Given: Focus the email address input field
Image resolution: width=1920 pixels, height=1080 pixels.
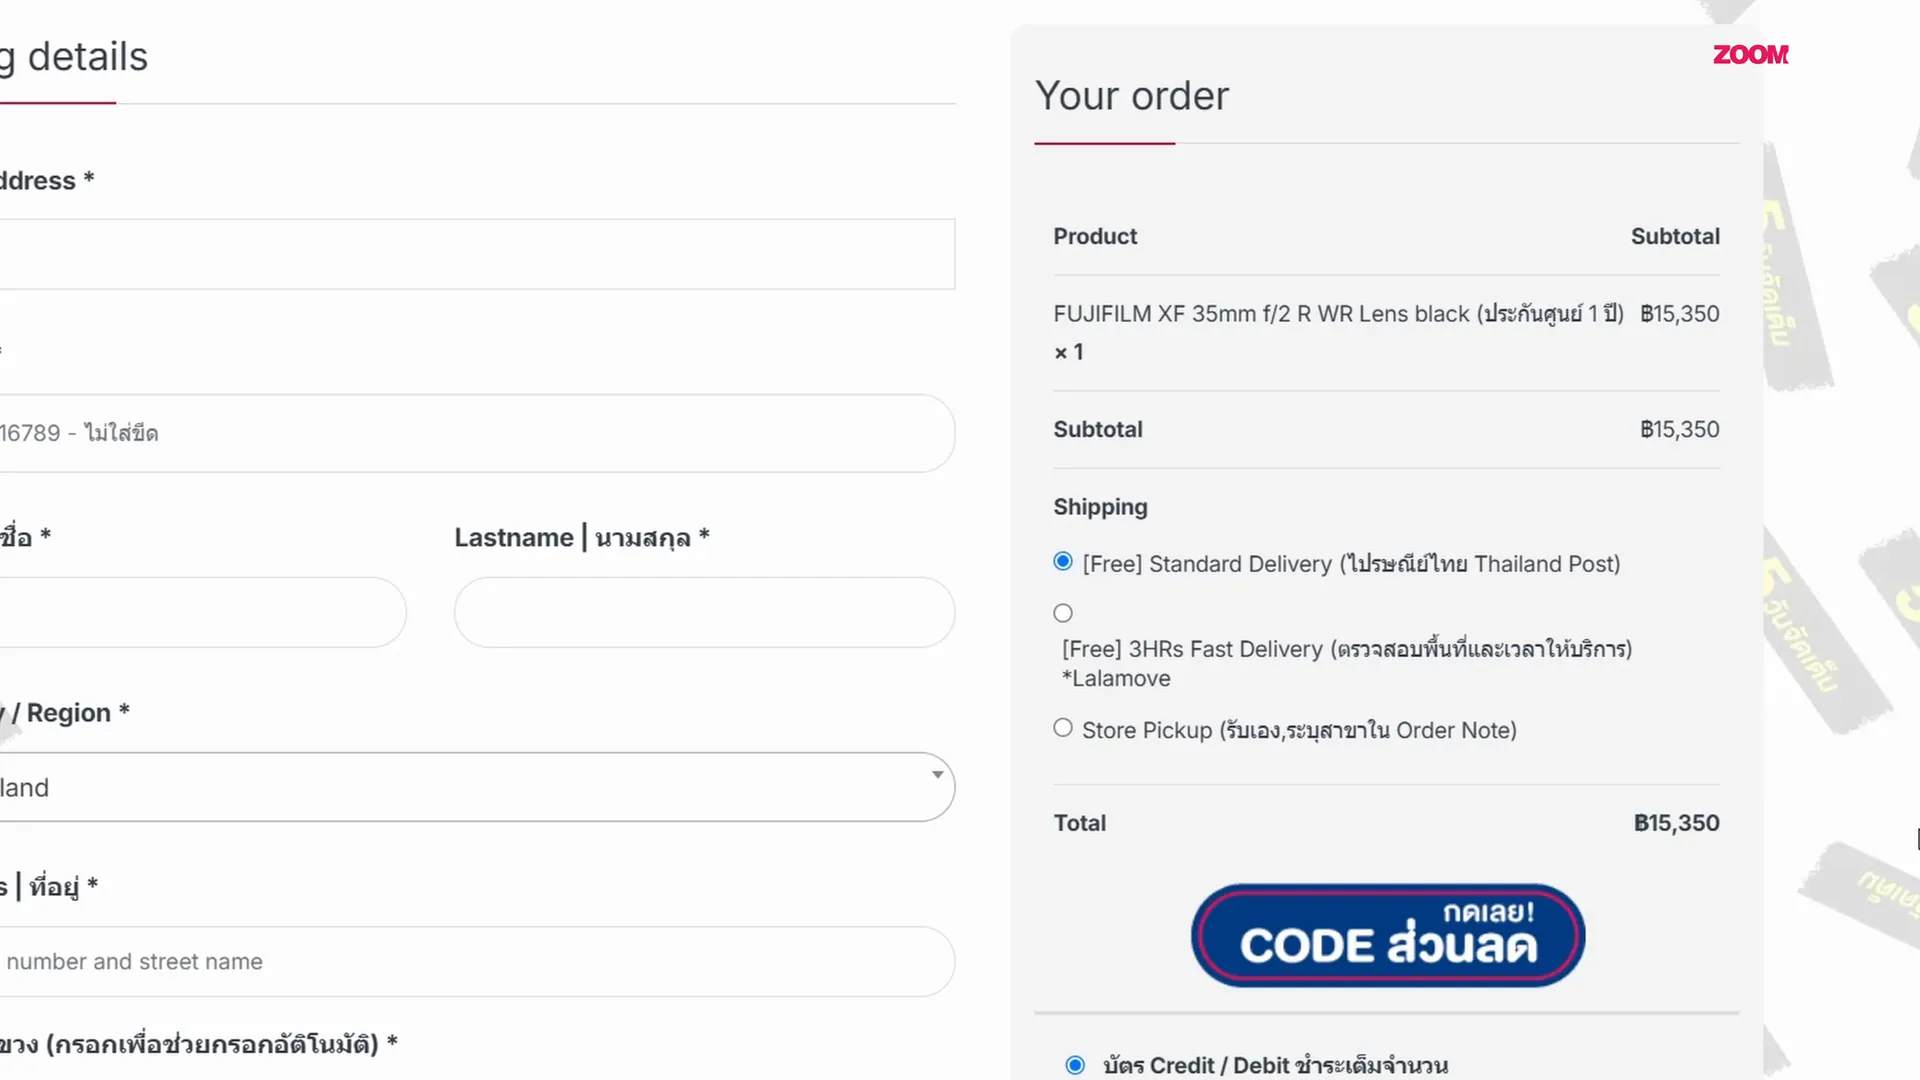Looking at the screenshot, I should [x=476, y=254].
